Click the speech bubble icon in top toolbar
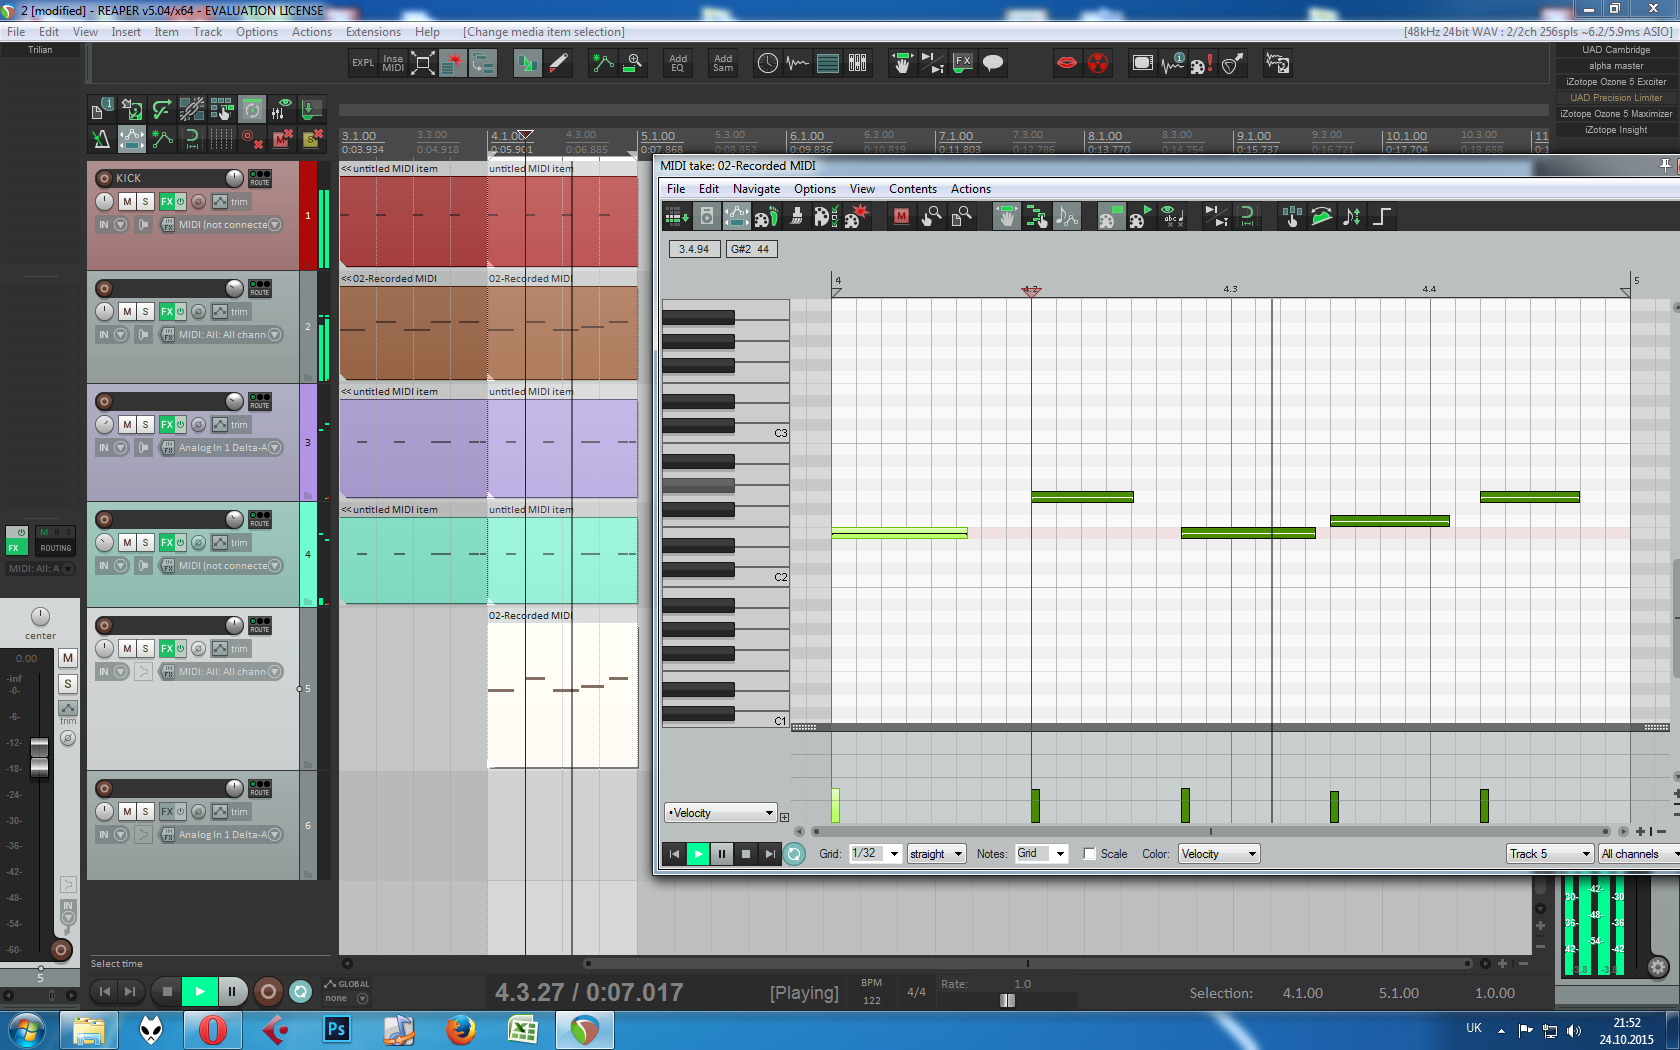 click(993, 63)
